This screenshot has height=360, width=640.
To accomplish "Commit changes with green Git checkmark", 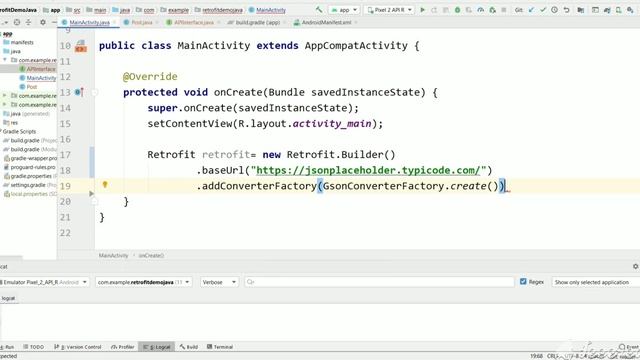I will click(x=543, y=9).
